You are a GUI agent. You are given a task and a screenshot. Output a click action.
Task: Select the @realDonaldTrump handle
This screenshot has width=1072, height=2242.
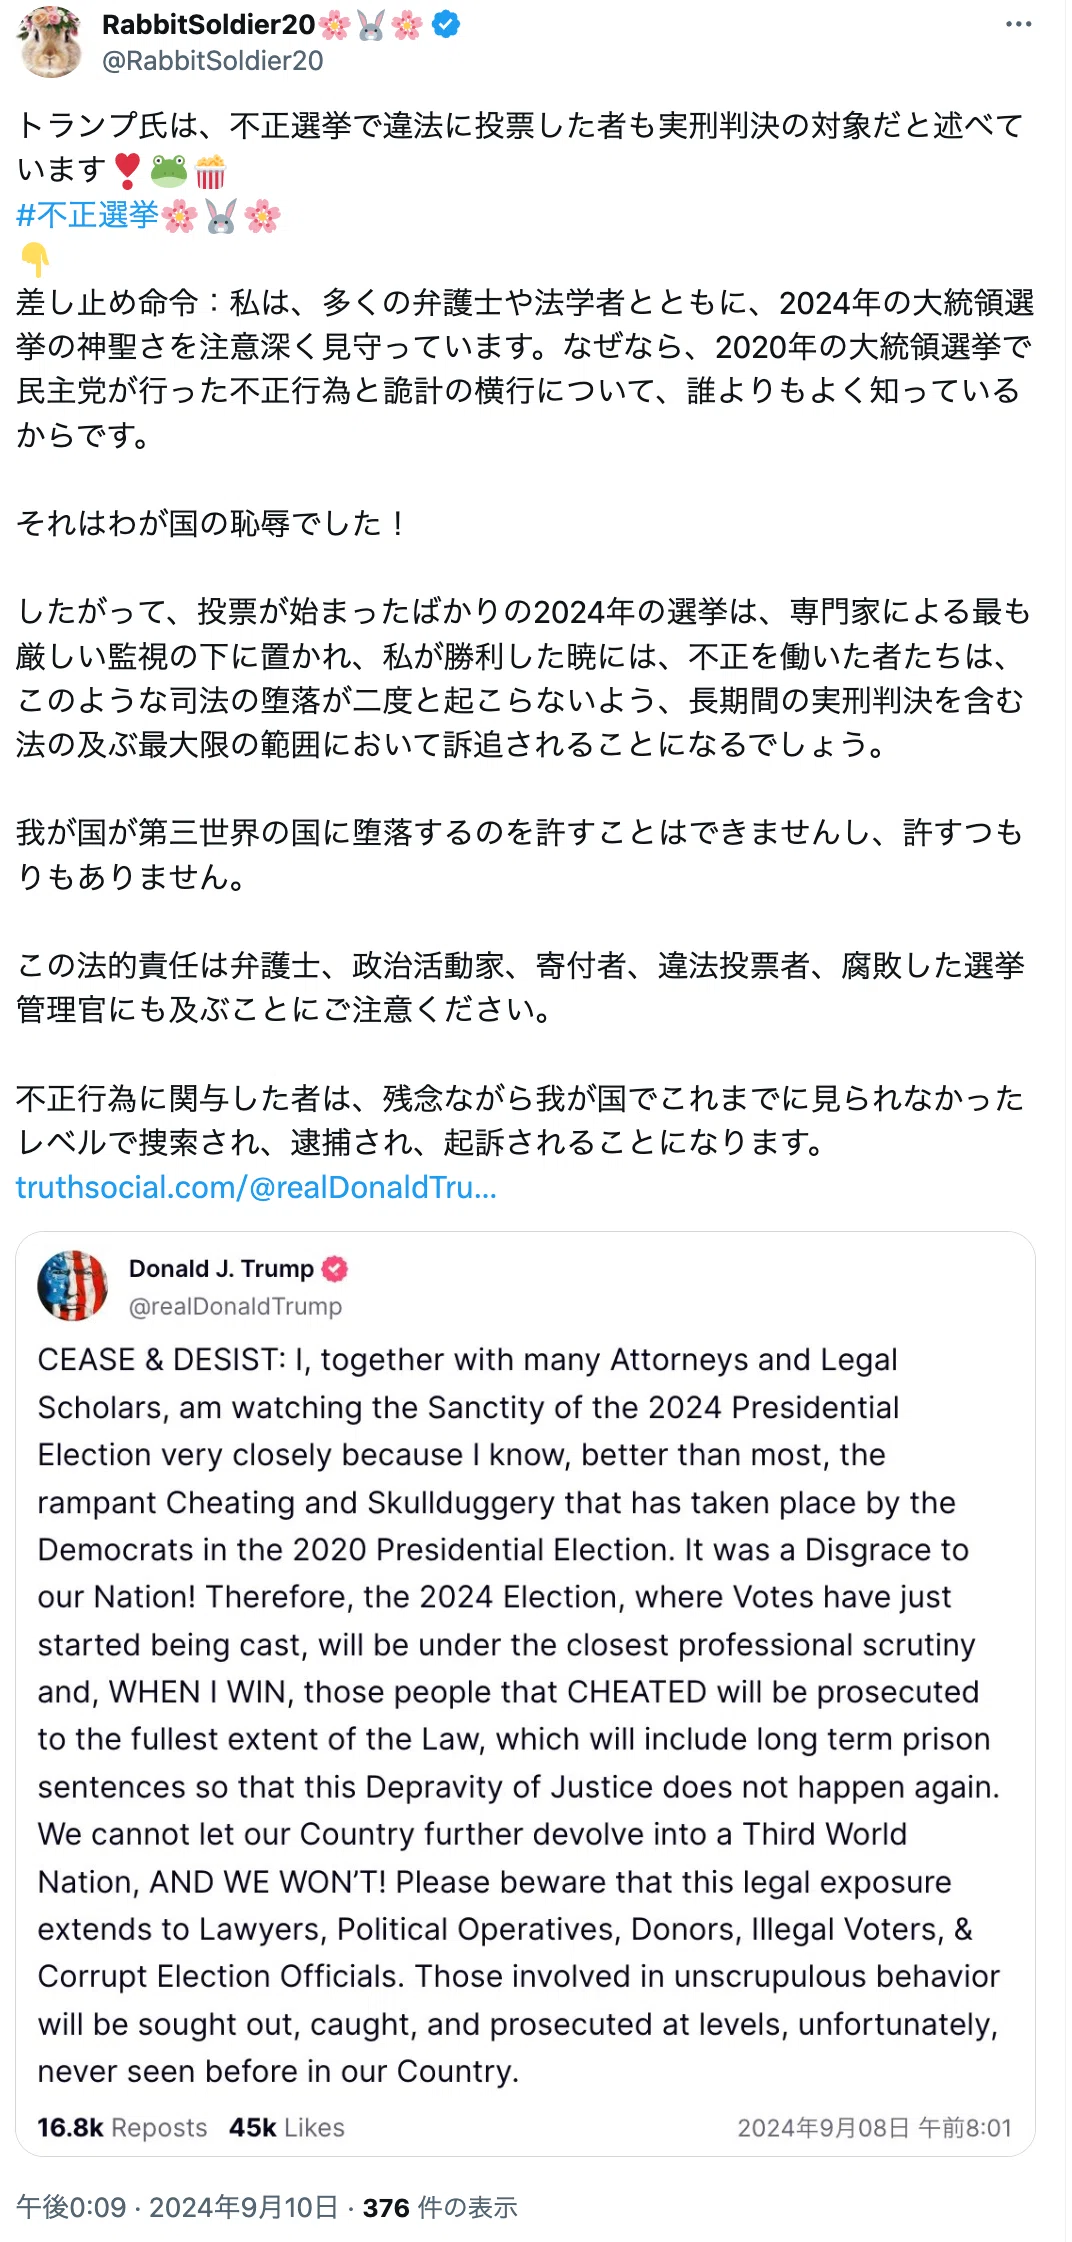235,1306
